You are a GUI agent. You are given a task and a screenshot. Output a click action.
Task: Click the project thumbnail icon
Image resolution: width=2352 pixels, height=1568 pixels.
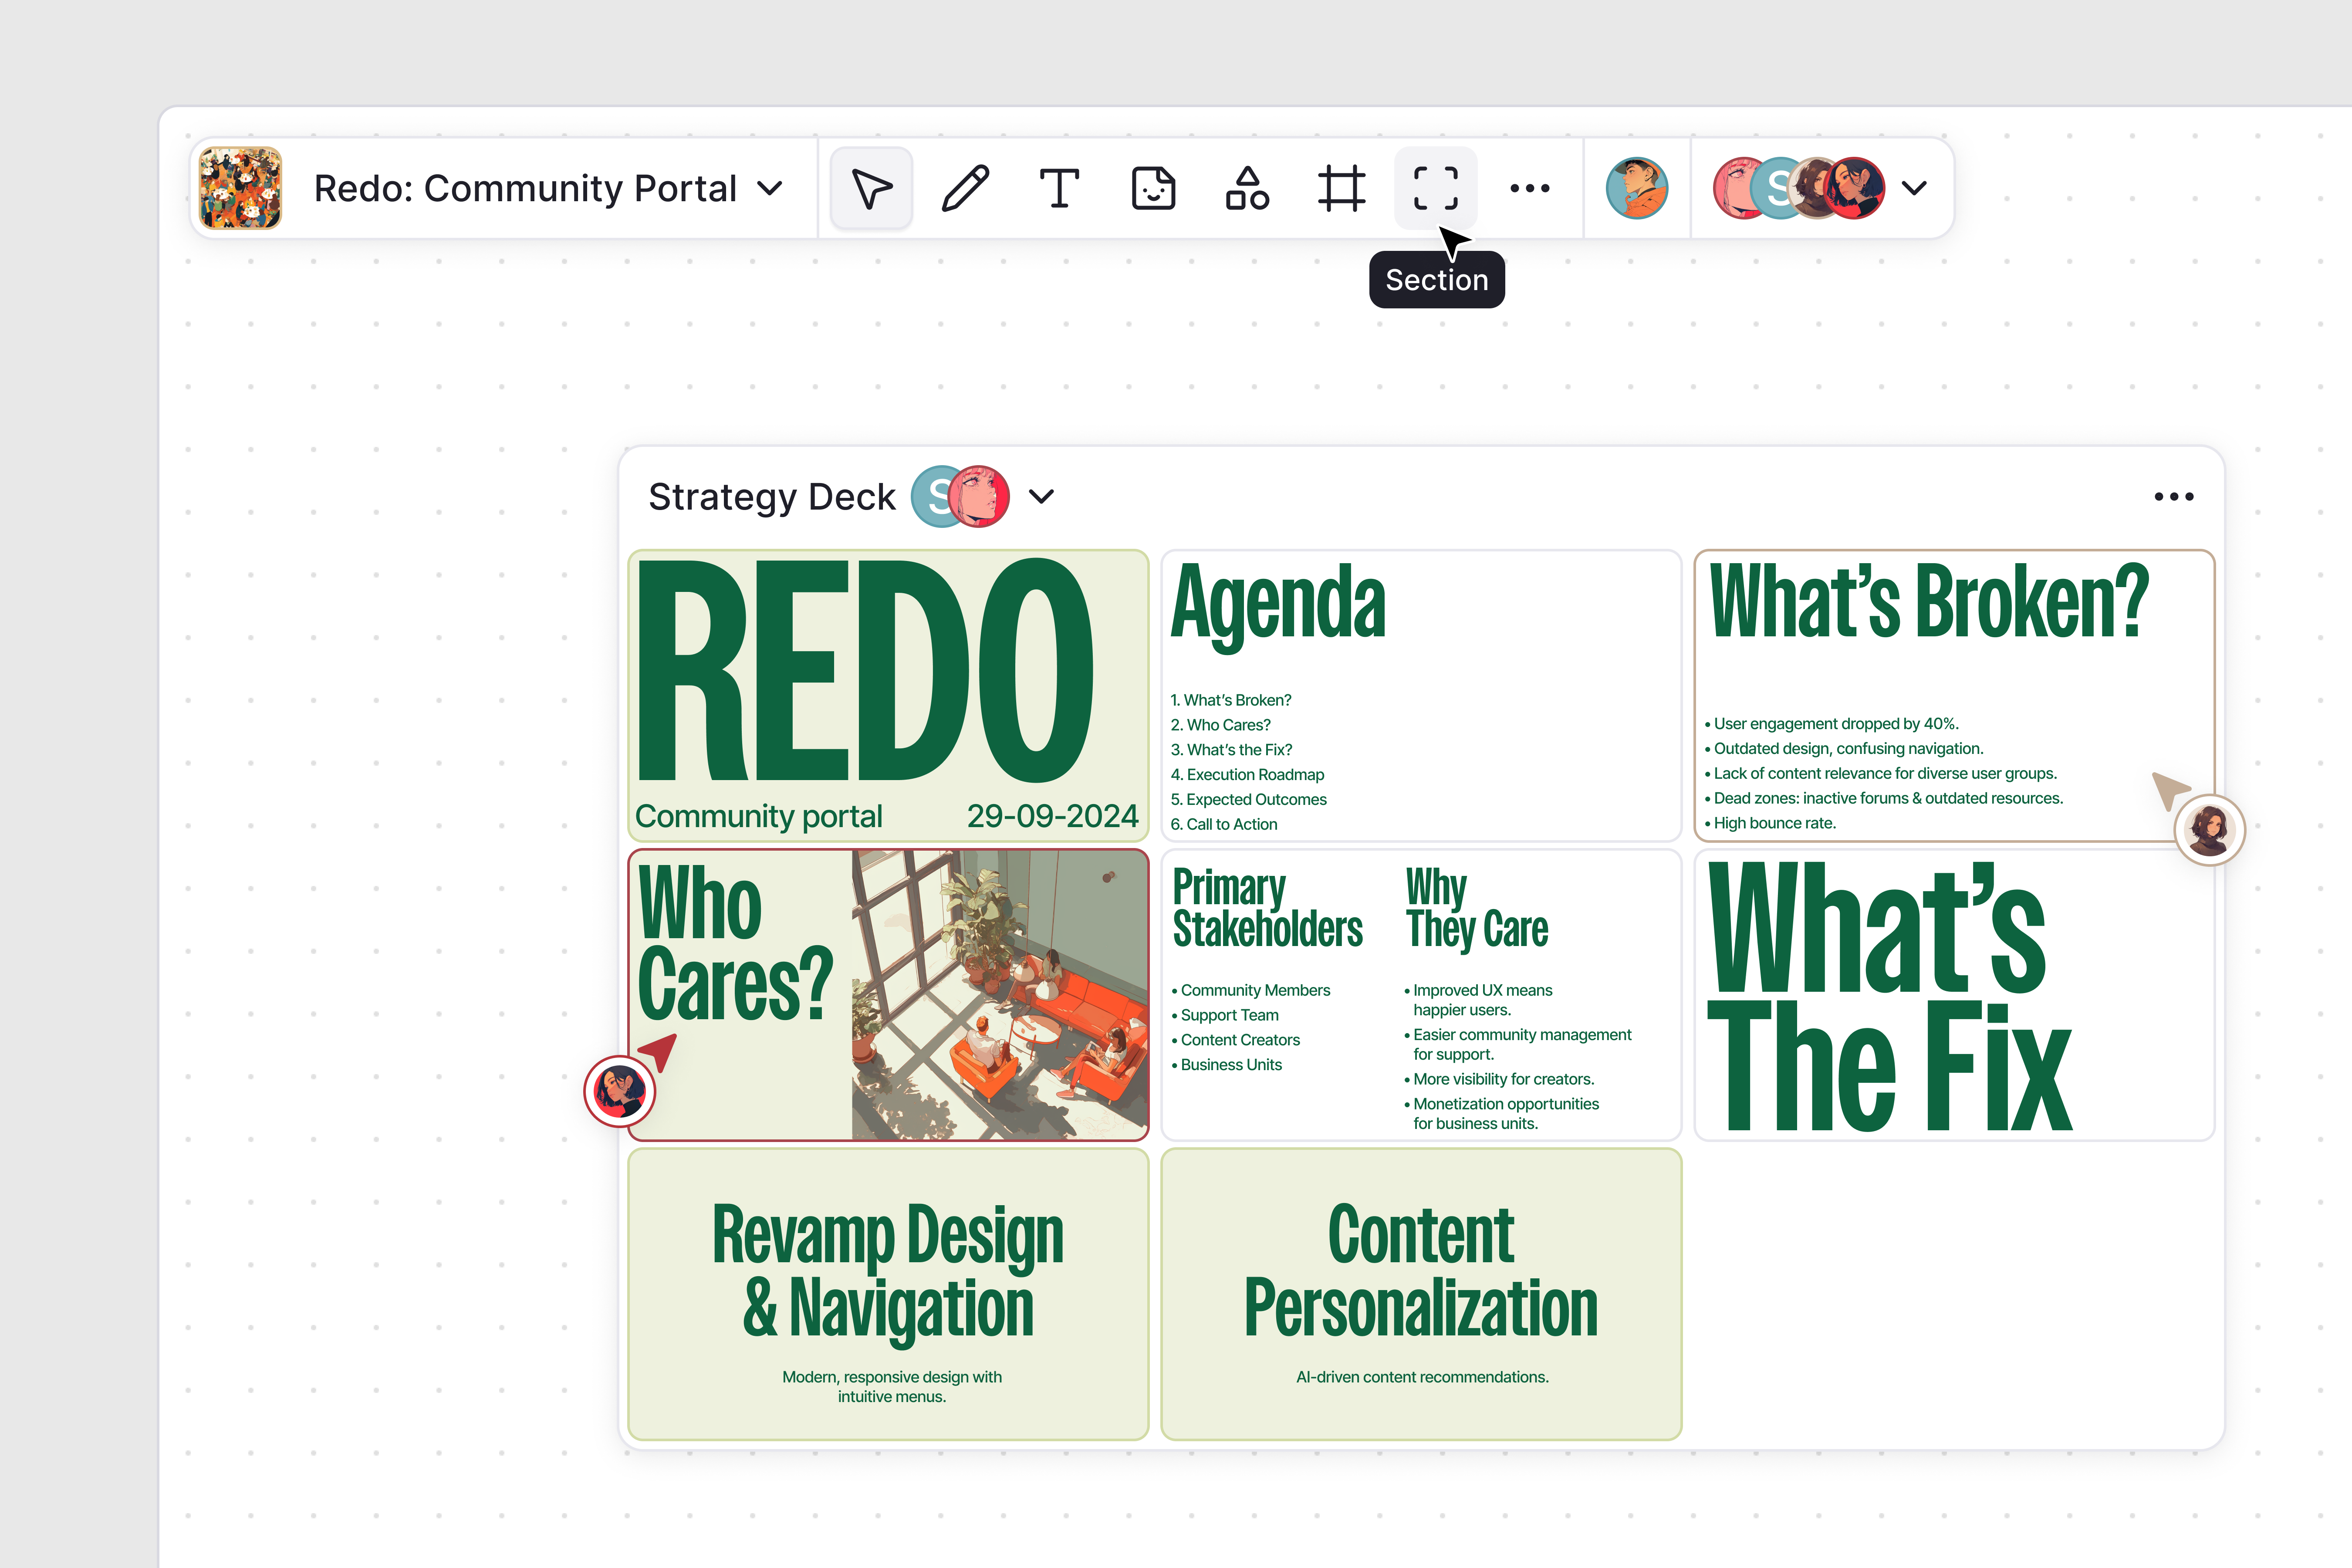[x=241, y=188]
